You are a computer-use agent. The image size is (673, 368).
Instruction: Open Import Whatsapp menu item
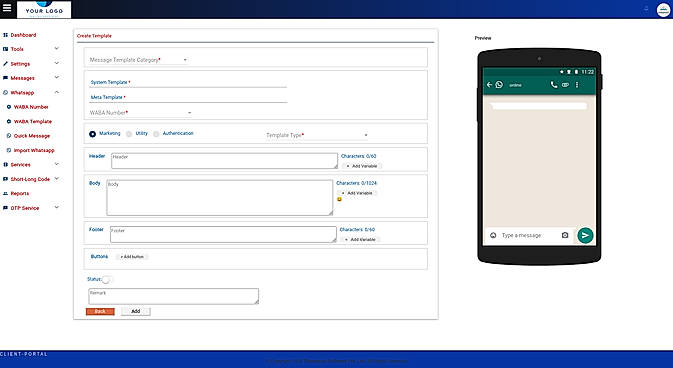point(34,150)
